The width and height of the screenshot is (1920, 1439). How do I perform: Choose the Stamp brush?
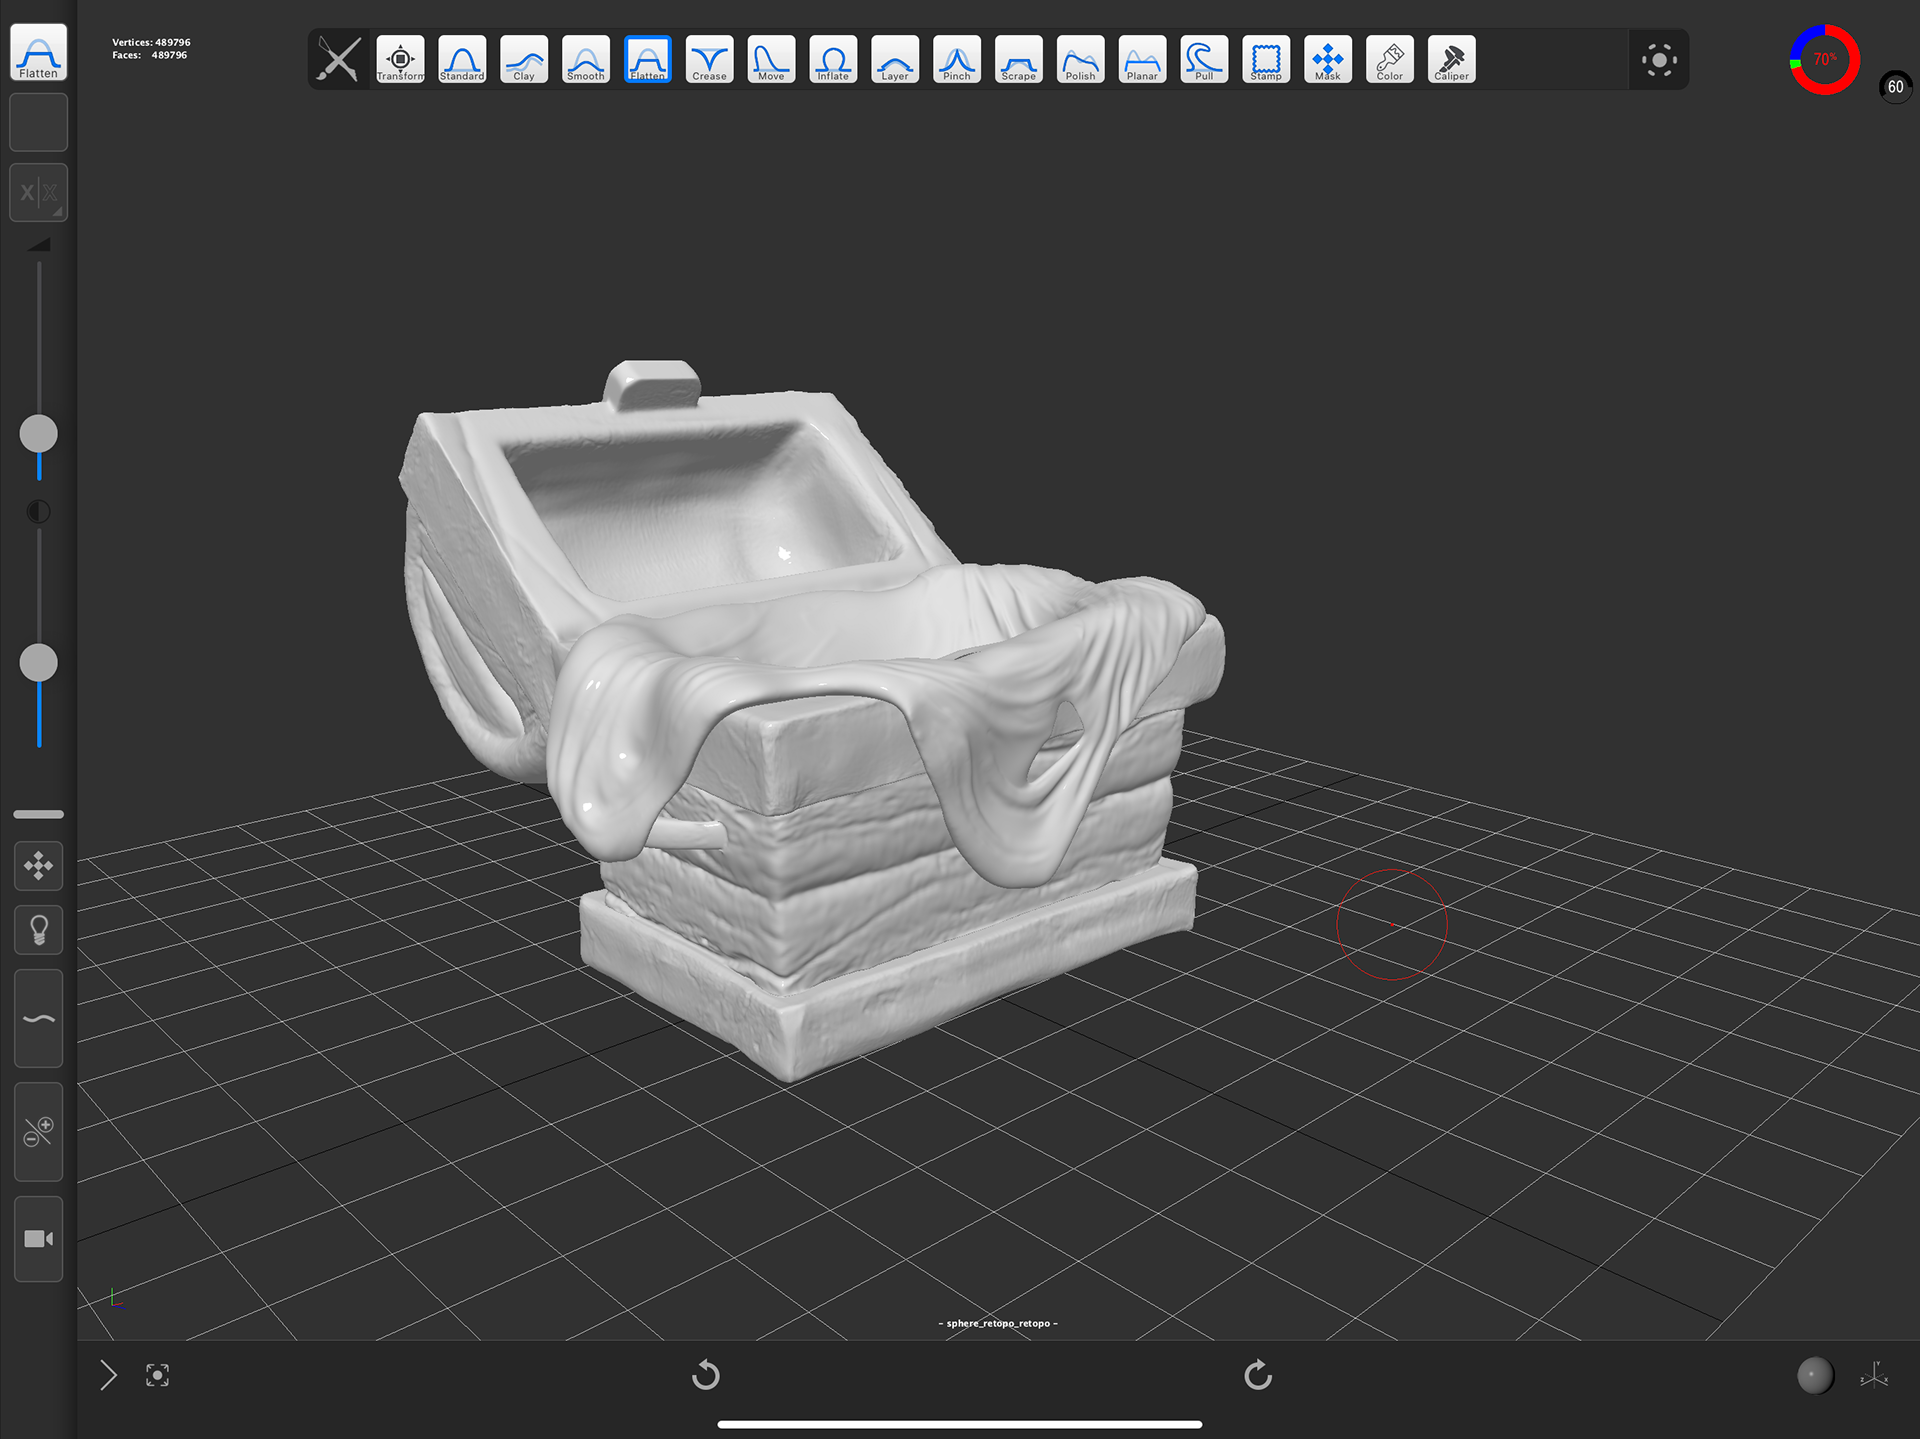pyautogui.click(x=1265, y=60)
